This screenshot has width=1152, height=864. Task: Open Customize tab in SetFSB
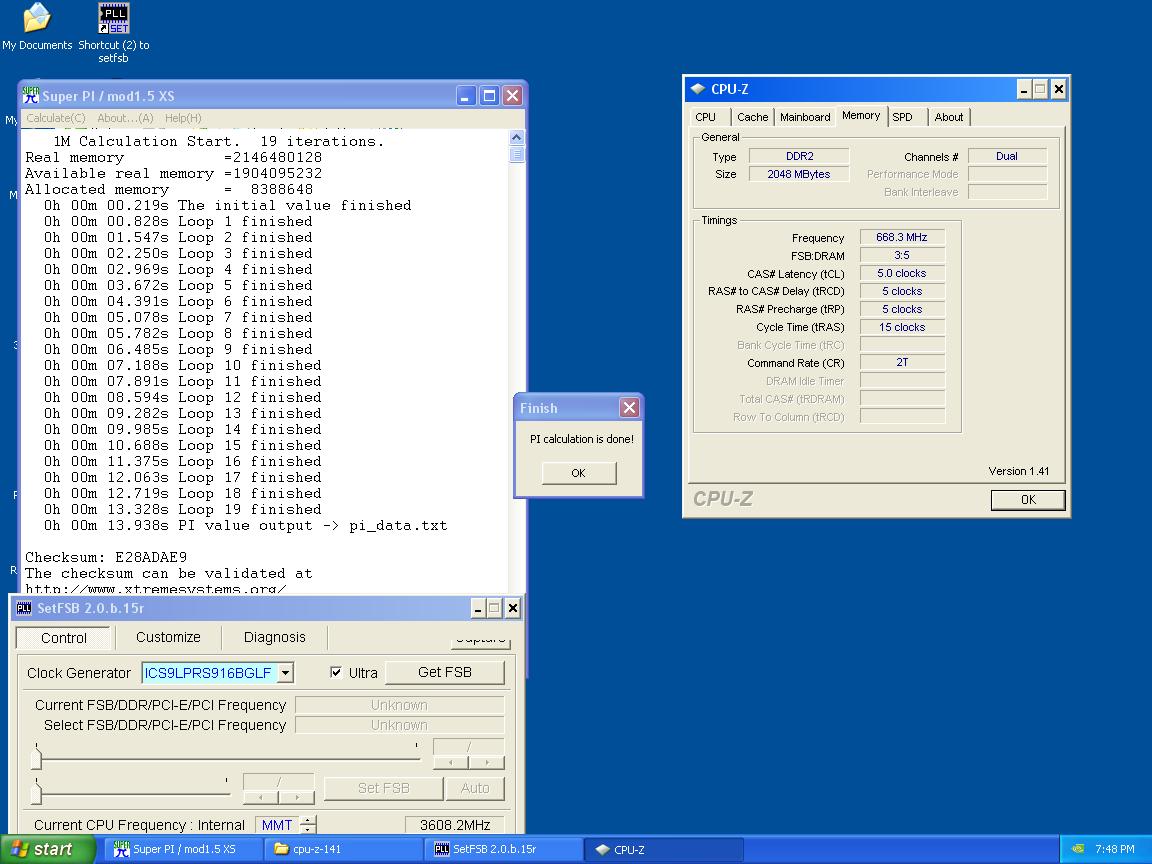(x=168, y=637)
